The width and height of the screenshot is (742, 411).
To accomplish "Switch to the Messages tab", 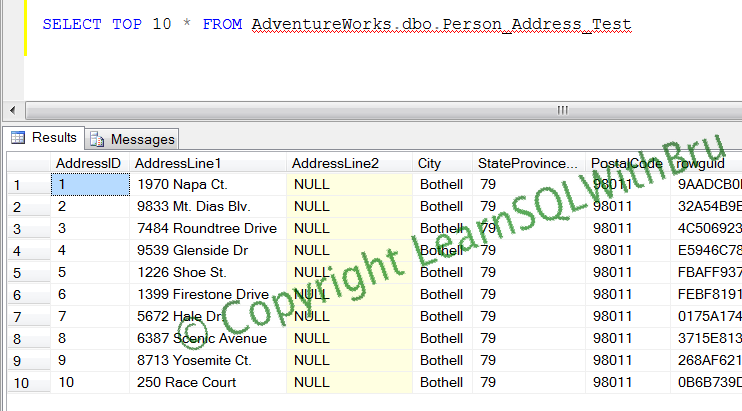I will pos(141,140).
